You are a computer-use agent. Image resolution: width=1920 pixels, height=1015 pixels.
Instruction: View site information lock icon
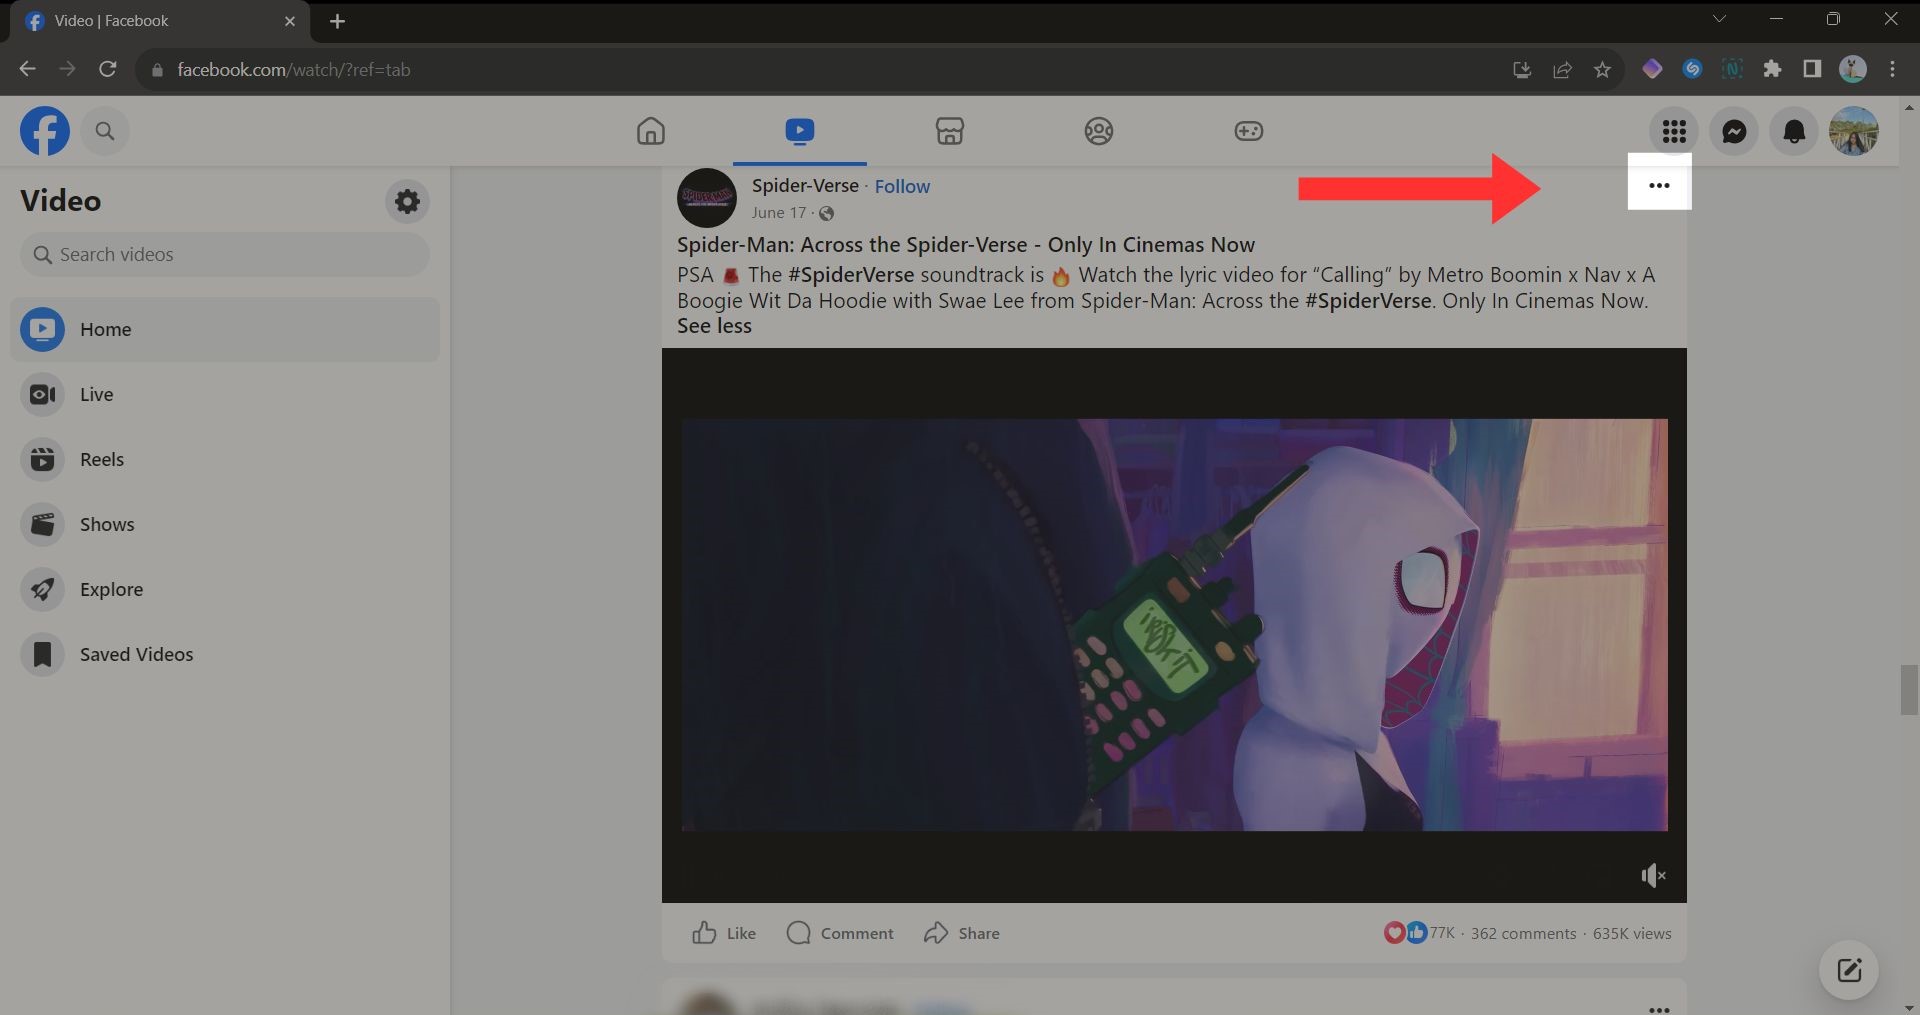click(x=156, y=70)
